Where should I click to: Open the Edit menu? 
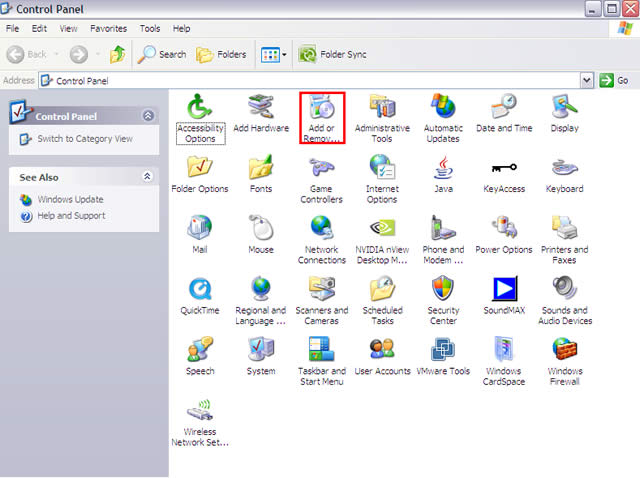[x=39, y=29]
